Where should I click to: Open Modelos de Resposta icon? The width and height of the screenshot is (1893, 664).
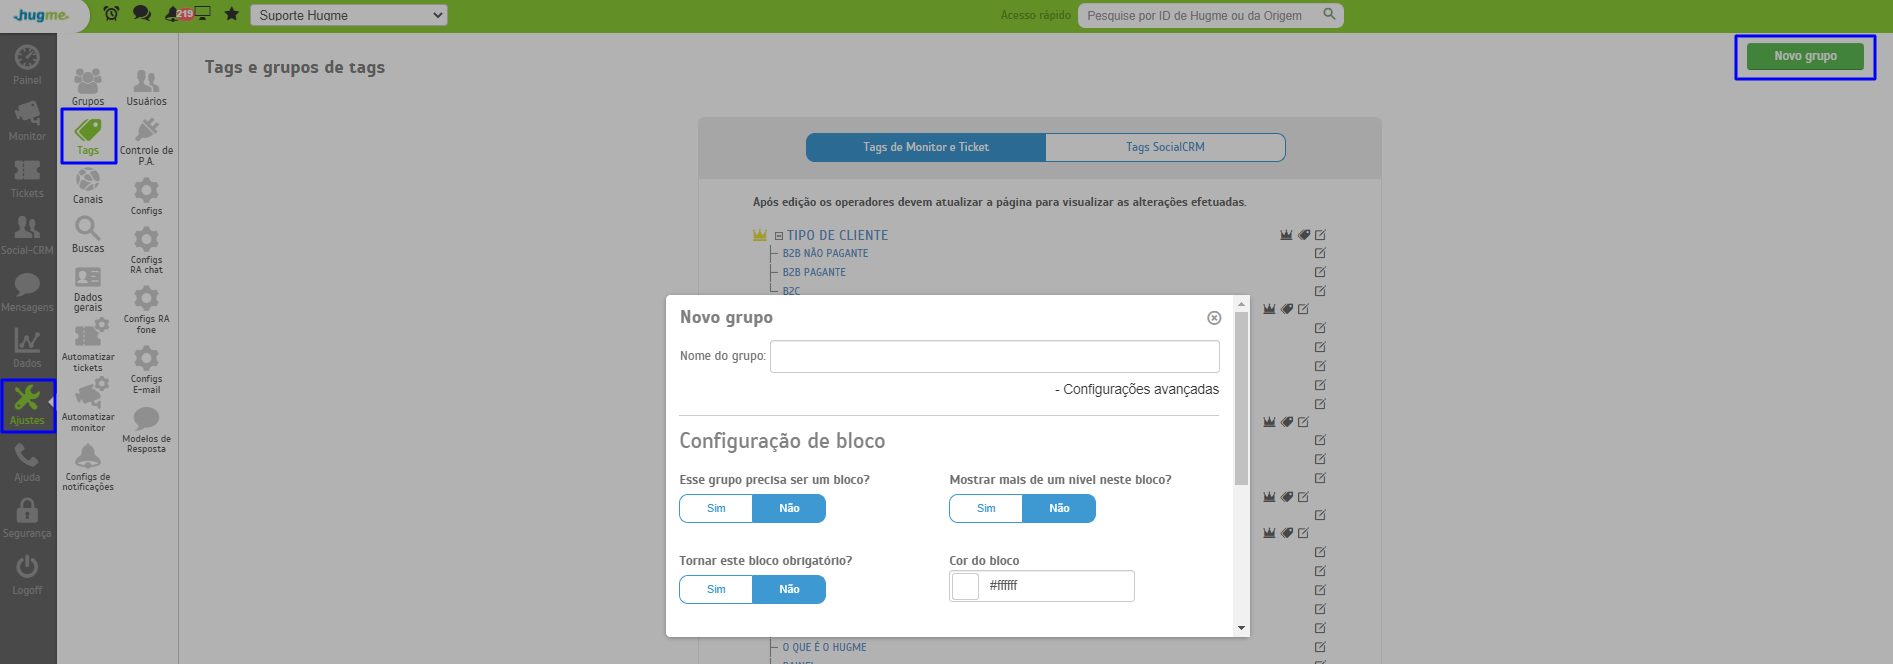(x=146, y=430)
